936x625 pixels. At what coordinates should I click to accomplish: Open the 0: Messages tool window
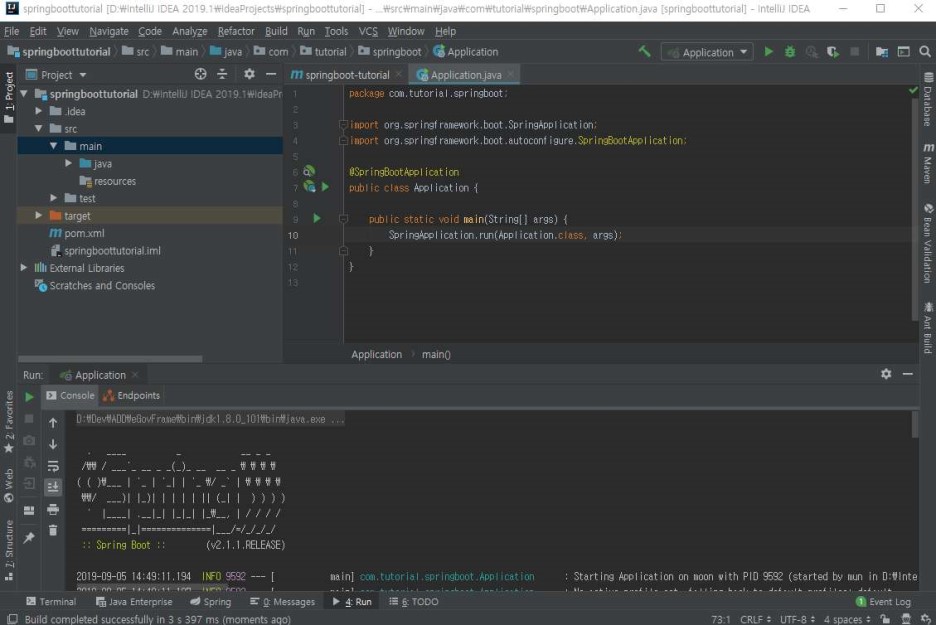pos(282,602)
